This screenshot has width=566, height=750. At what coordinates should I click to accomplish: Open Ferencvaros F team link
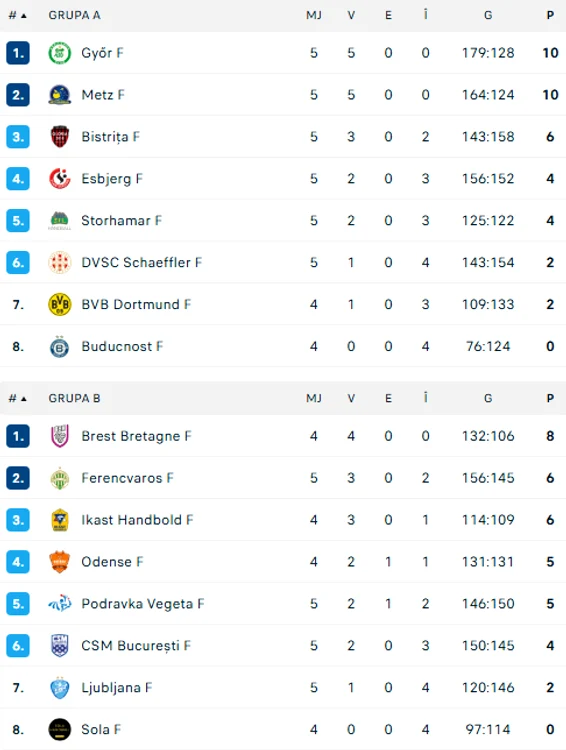(127, 478)
